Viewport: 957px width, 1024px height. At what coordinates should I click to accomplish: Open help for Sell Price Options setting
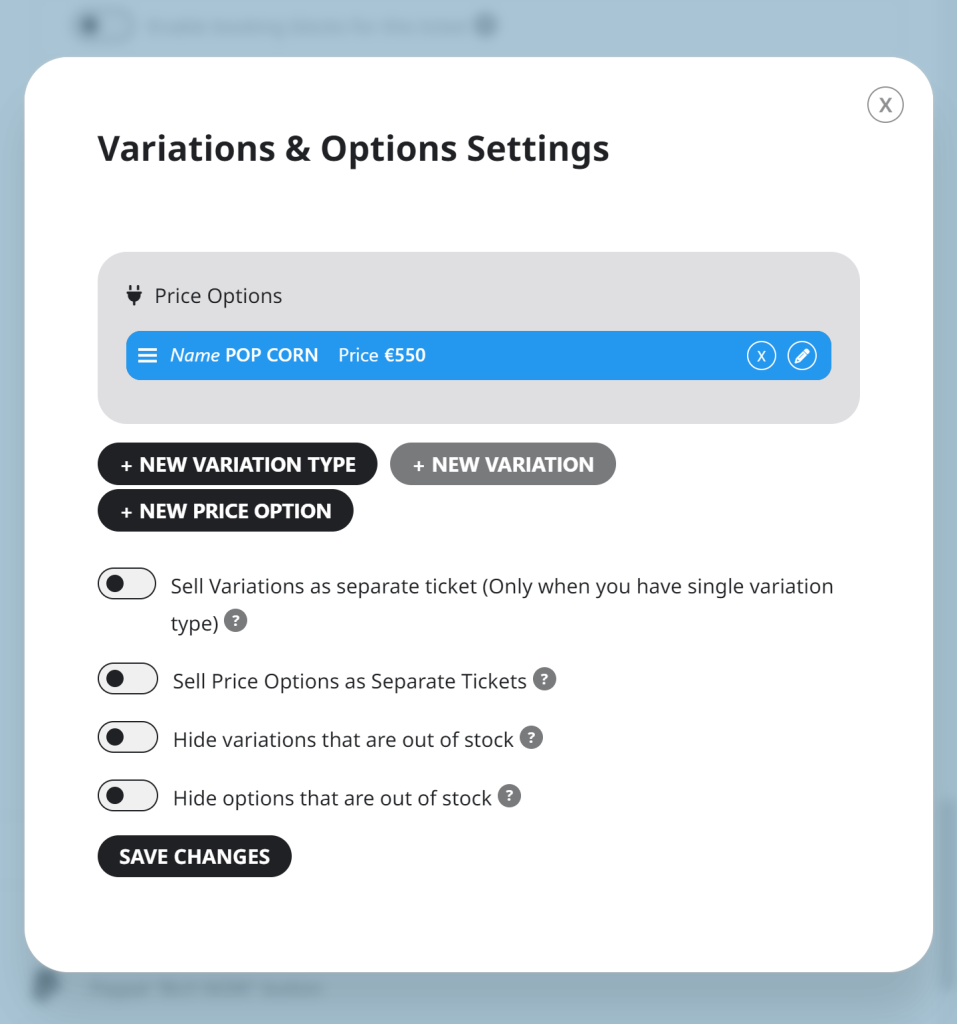544,679
